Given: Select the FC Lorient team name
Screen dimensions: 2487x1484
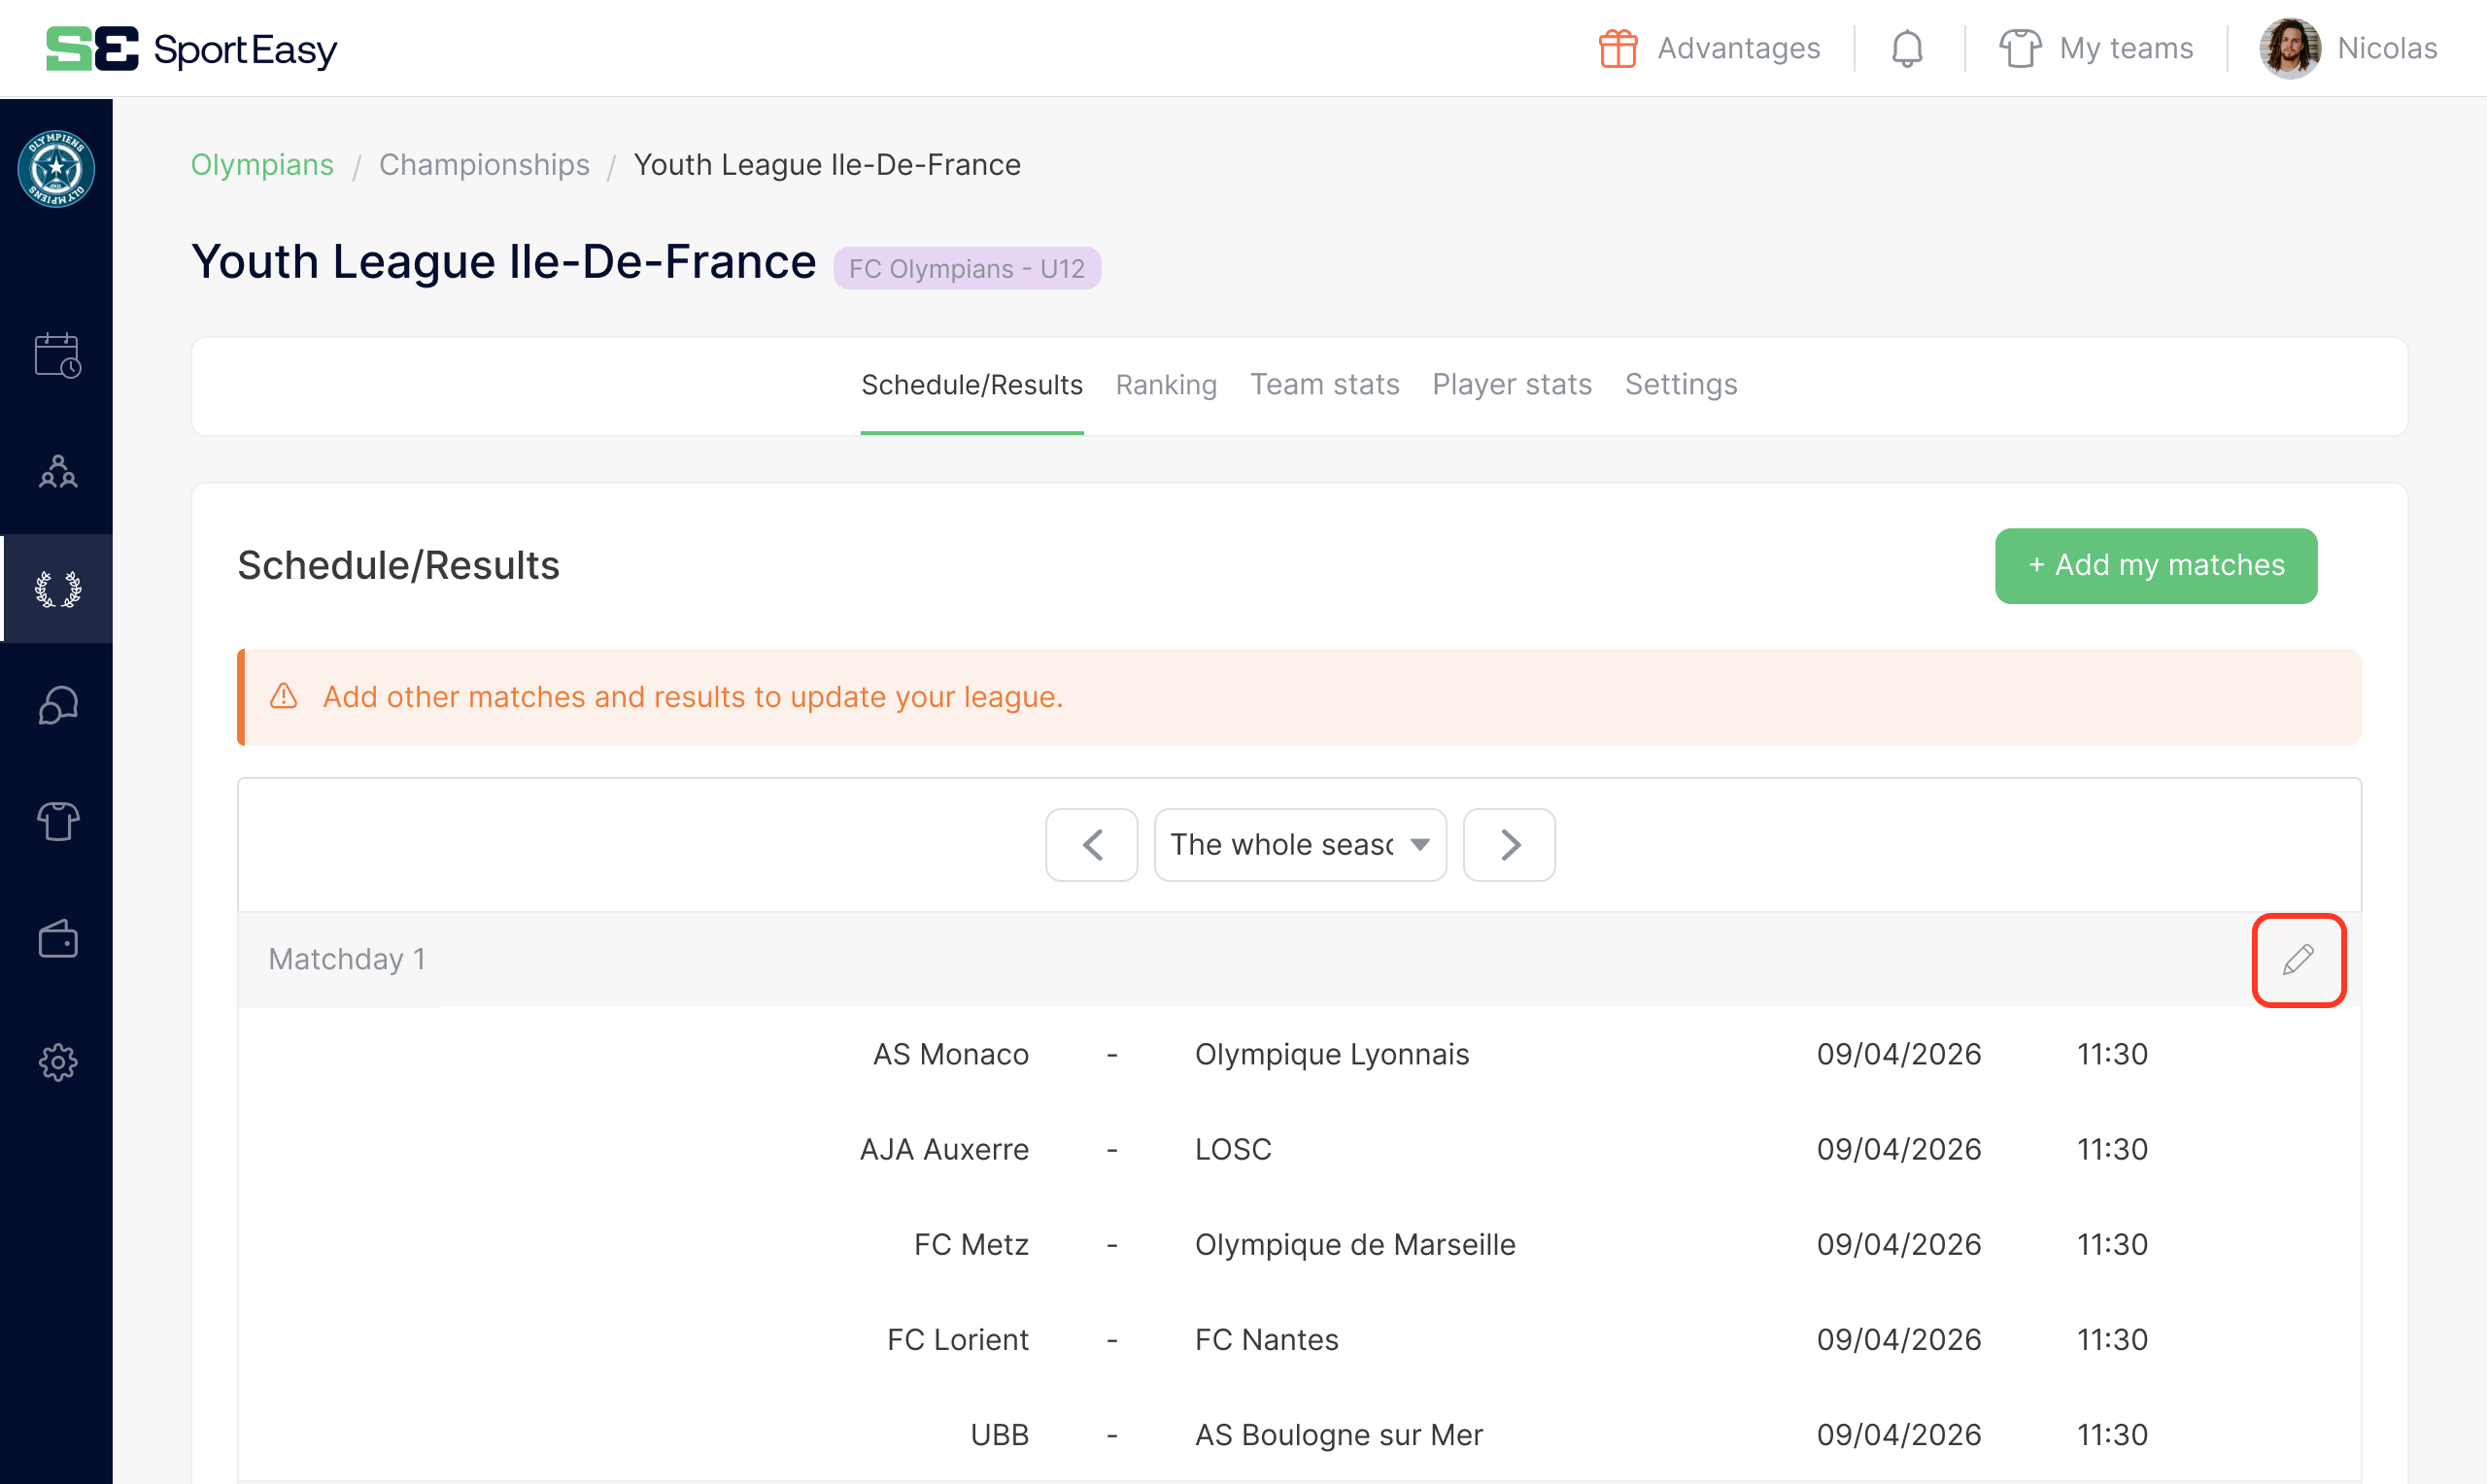Looking at the screenshot, I should pyautogui.click(x=957, y=1340).
